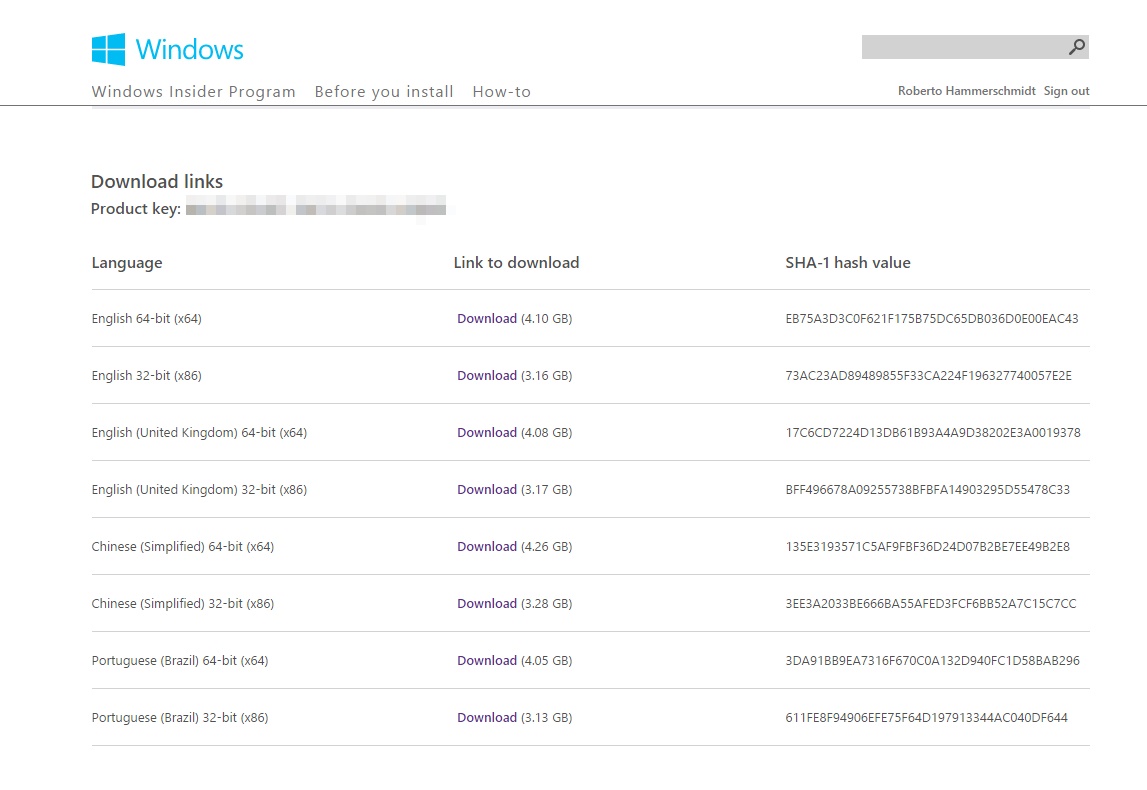Select Portuguese (Brazil) 64-bit (x64) label

180,661
